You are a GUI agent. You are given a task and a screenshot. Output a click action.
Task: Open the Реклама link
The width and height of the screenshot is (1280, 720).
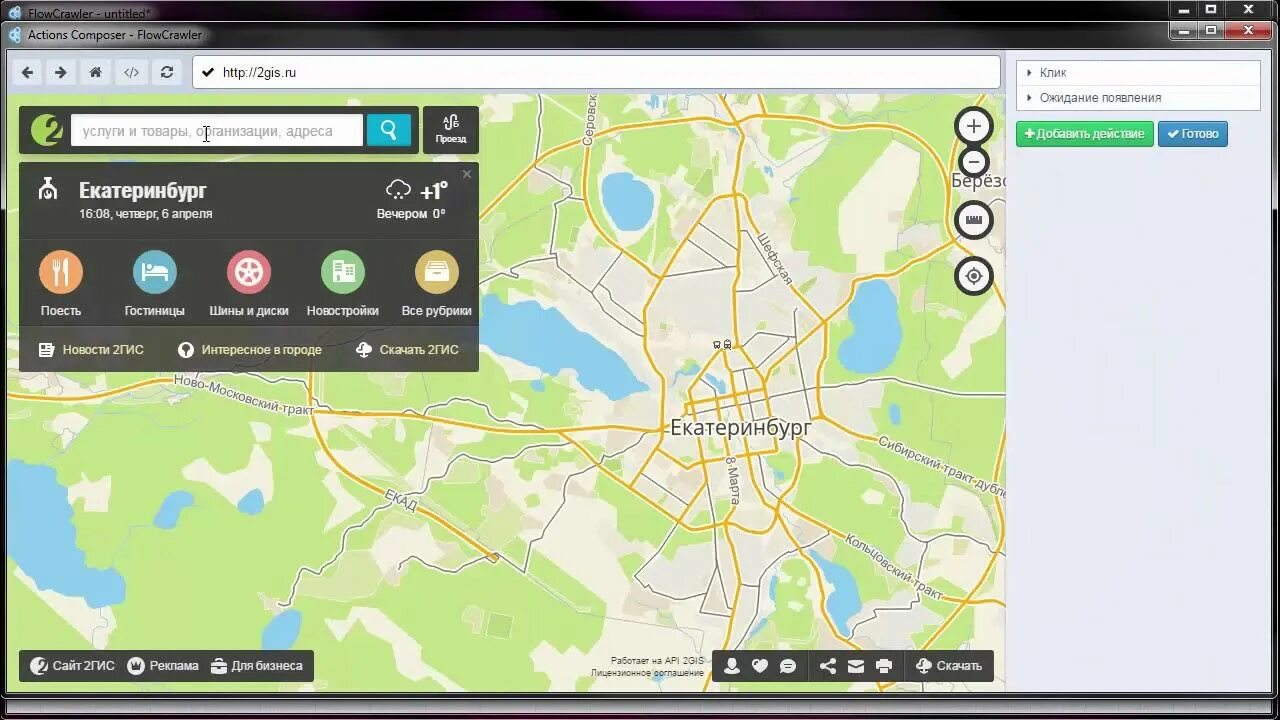[x=163, y=666]
